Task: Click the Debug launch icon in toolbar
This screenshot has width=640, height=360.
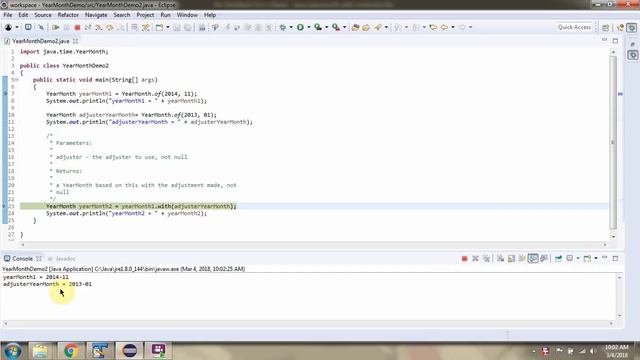Action: tap(282, 27)
